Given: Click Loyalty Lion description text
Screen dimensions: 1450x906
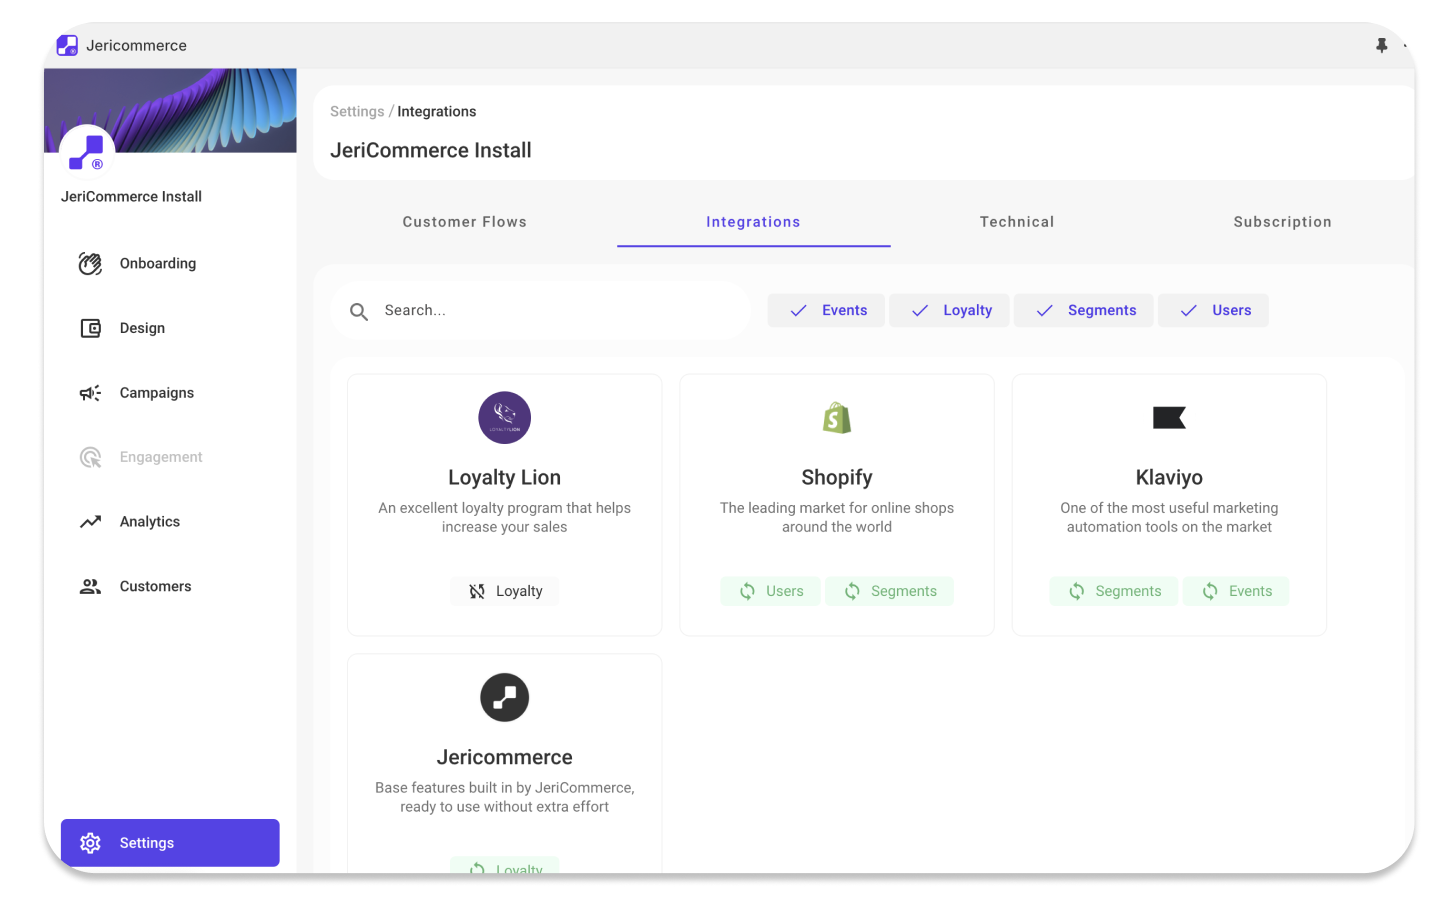Looking at the screenshot, I should 504,517.
